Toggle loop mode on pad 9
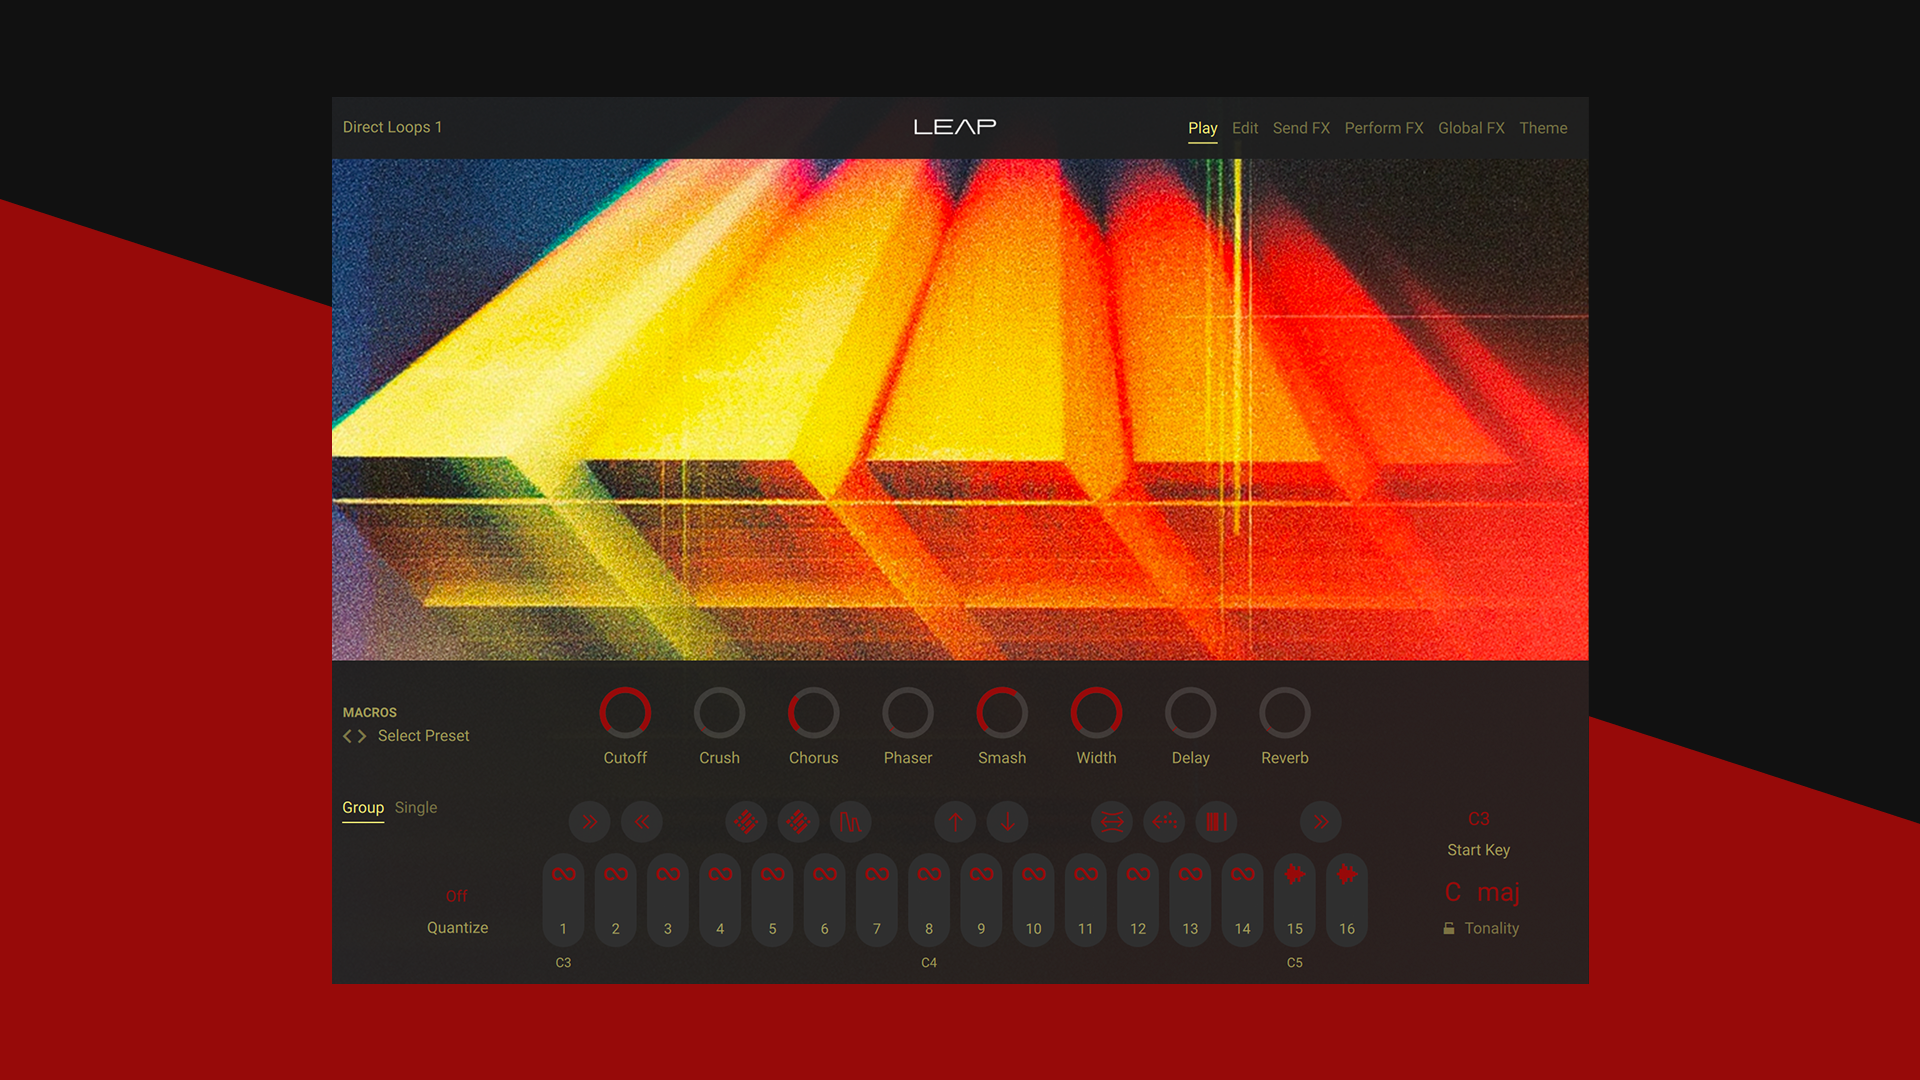 point(981,873)
